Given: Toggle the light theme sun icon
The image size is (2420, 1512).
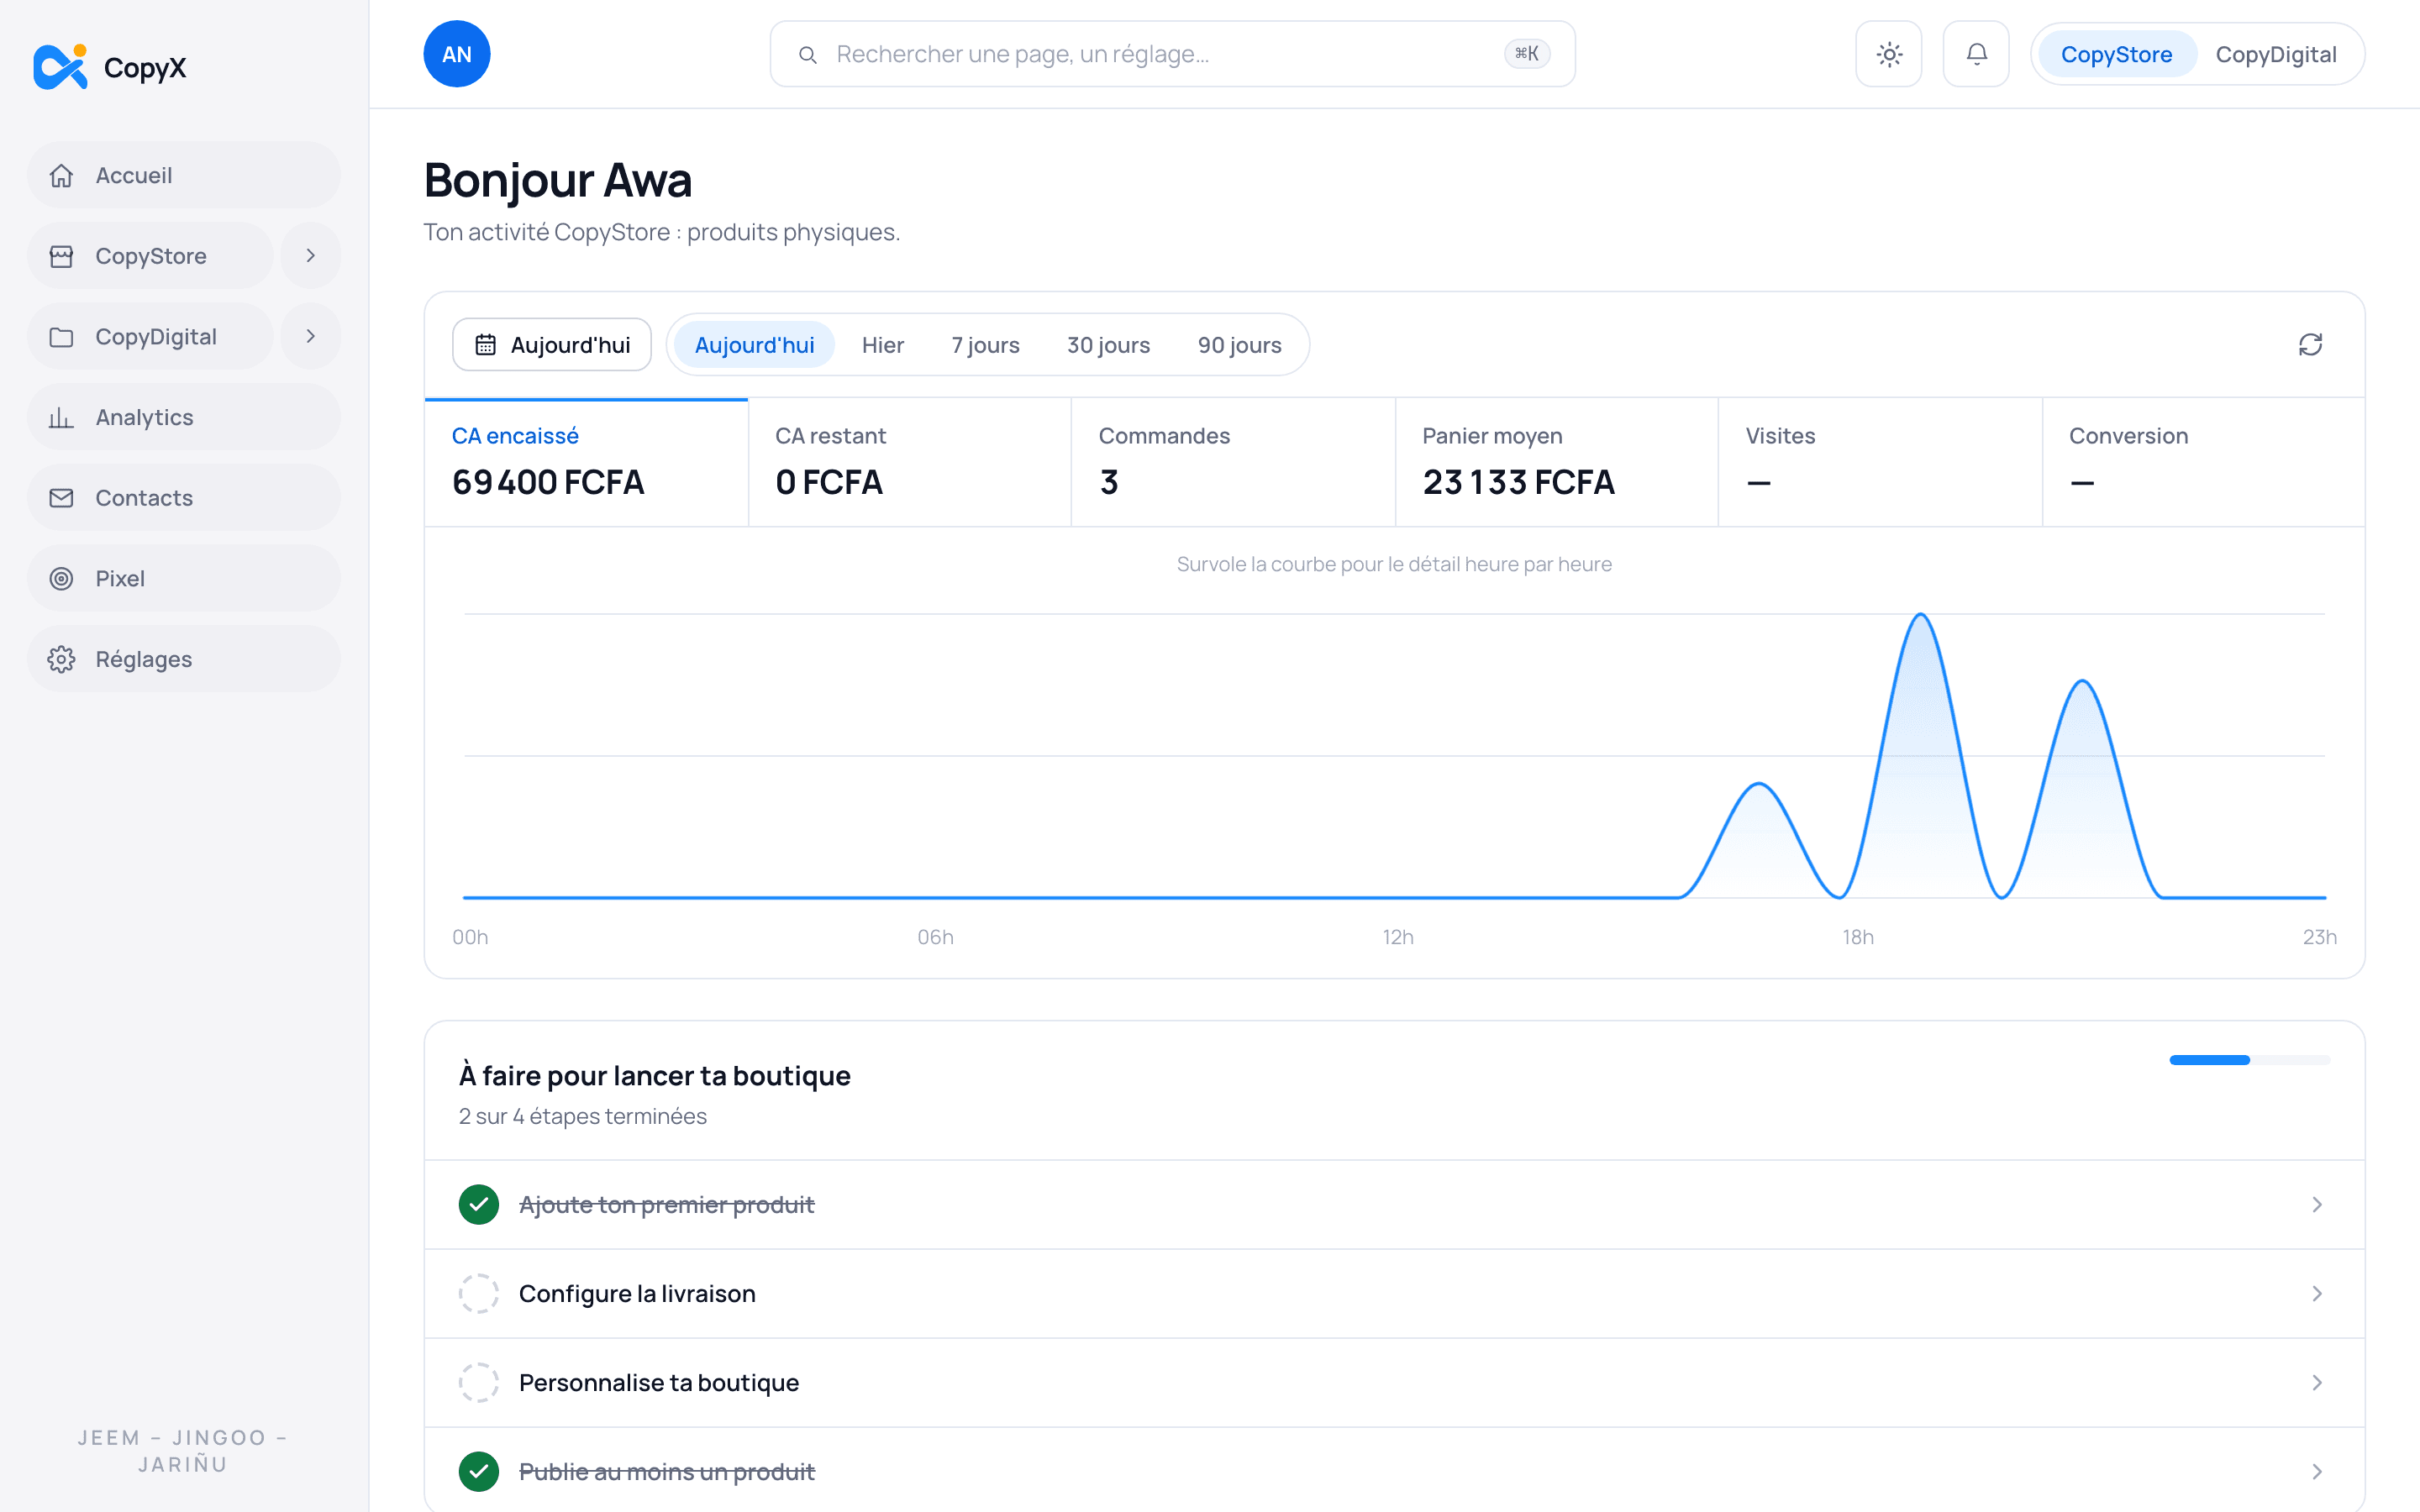Looking at the screenshot, I should point(1888,54).
